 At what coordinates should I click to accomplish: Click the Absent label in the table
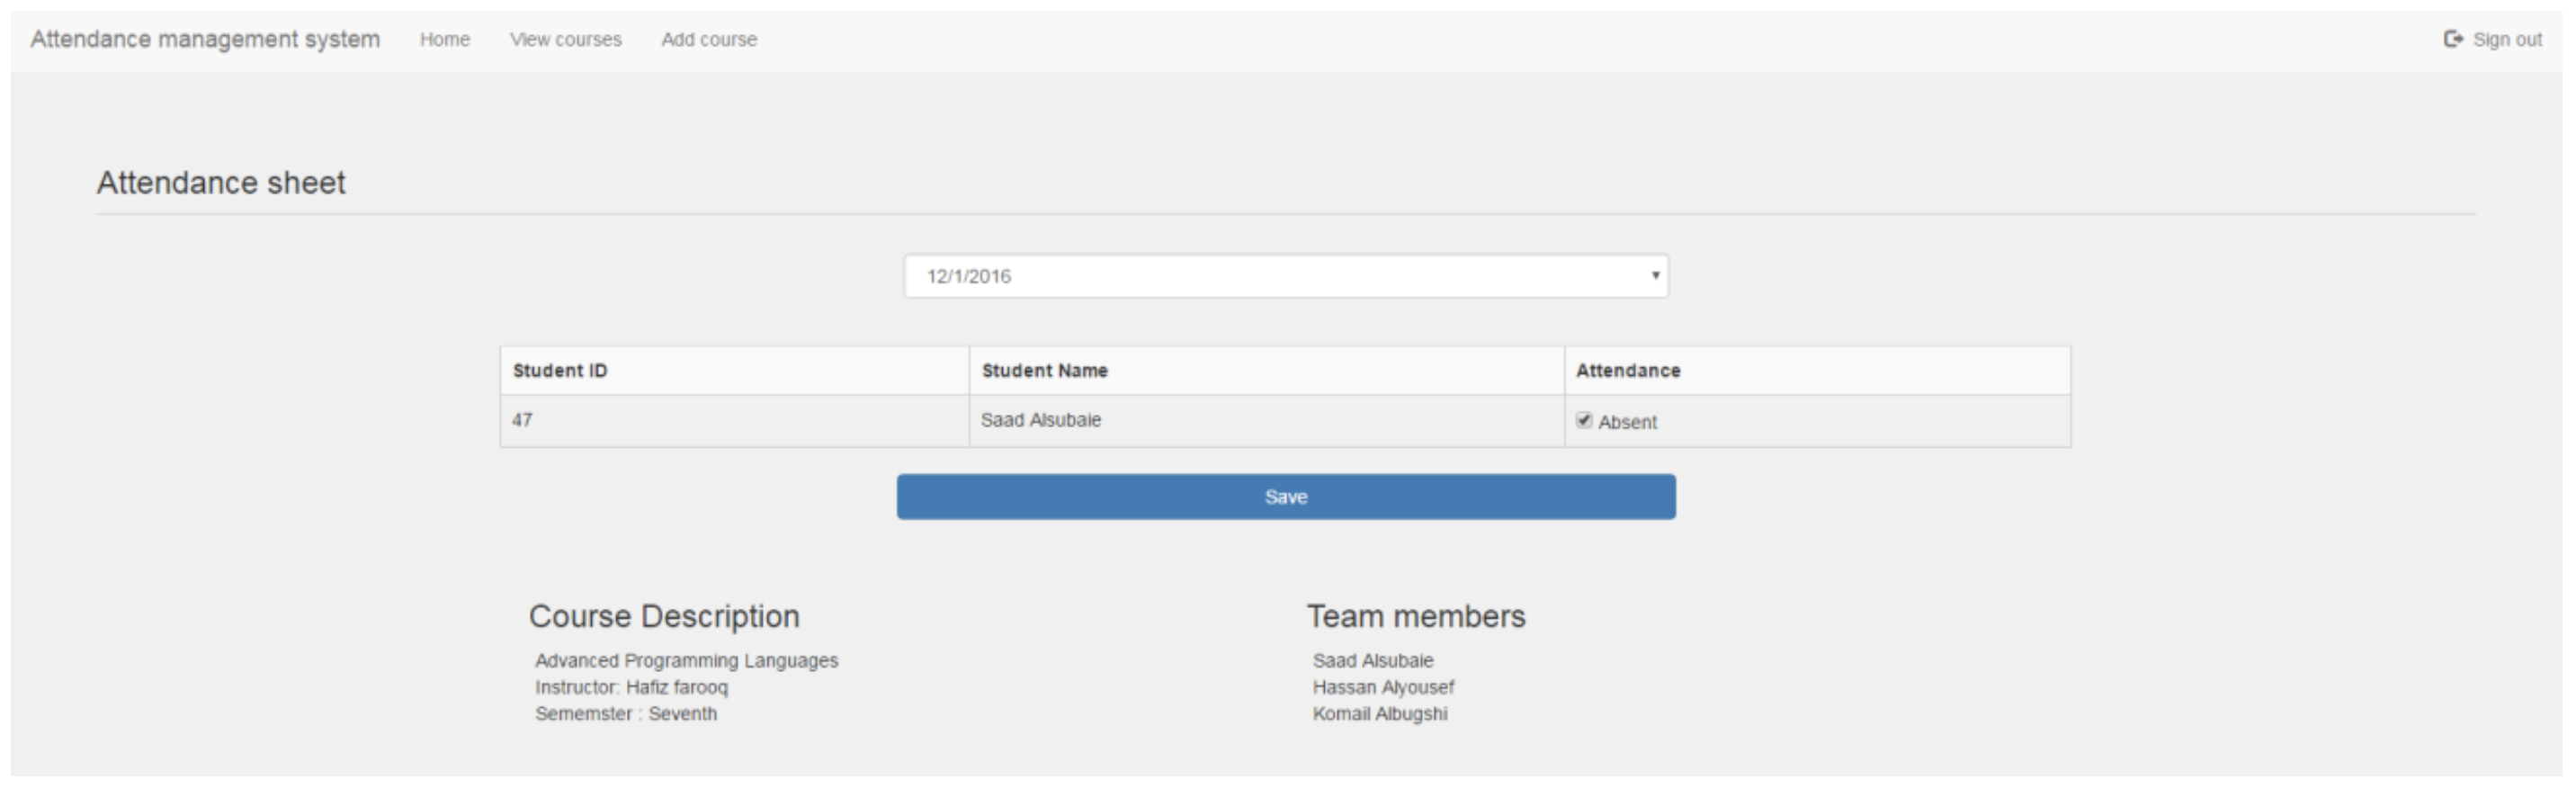[1627, 422]
